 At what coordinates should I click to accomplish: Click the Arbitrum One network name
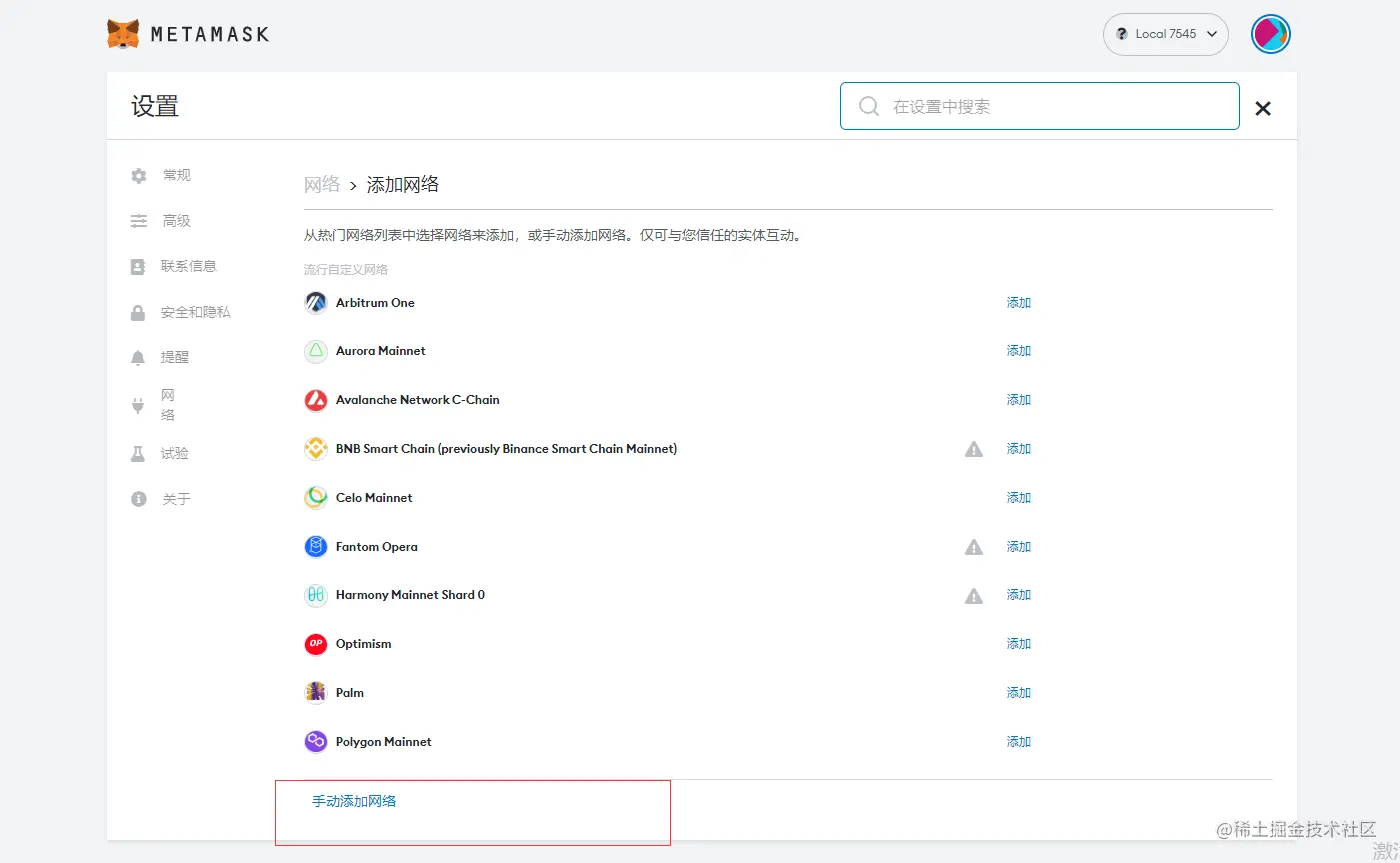click(375, 303)
